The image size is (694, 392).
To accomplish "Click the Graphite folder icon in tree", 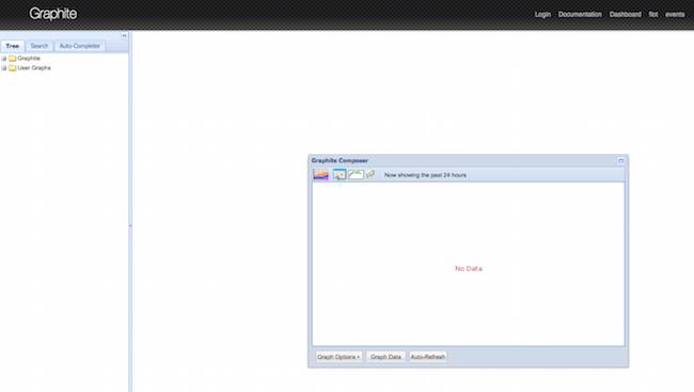I will click(x=12, y=58).
